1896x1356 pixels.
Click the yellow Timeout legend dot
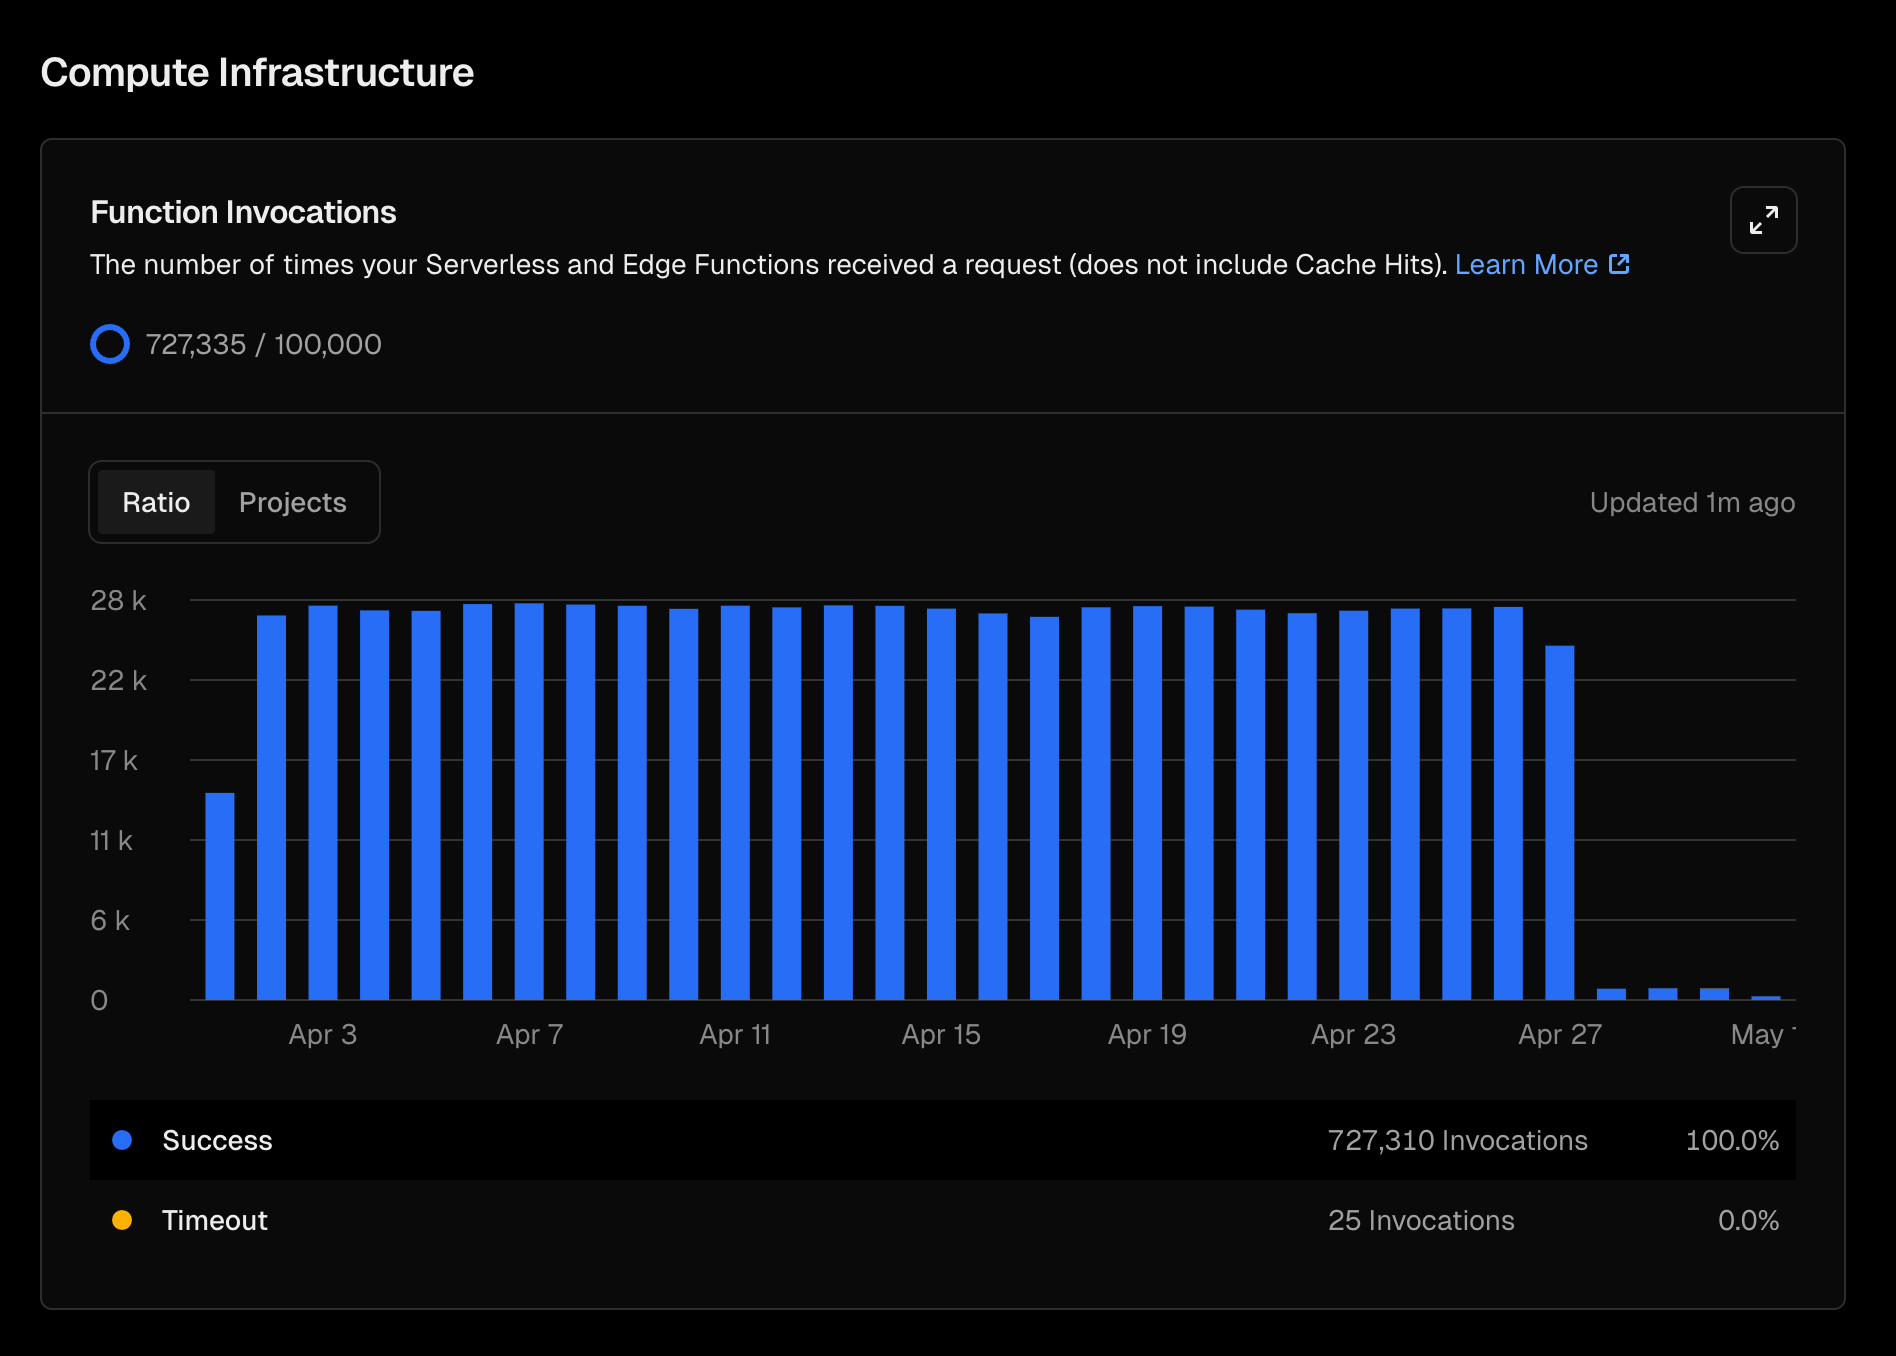122,1220
